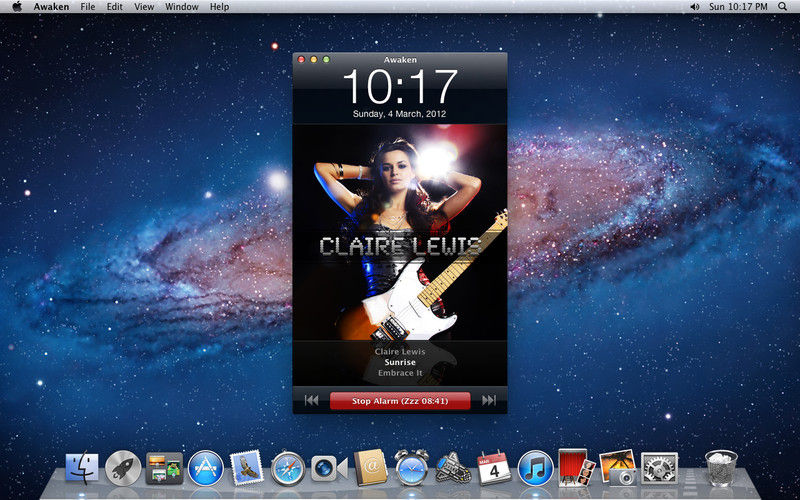Open Mail stamp icon in Dock
Screen dimensions: 800x500
(247, 467)
